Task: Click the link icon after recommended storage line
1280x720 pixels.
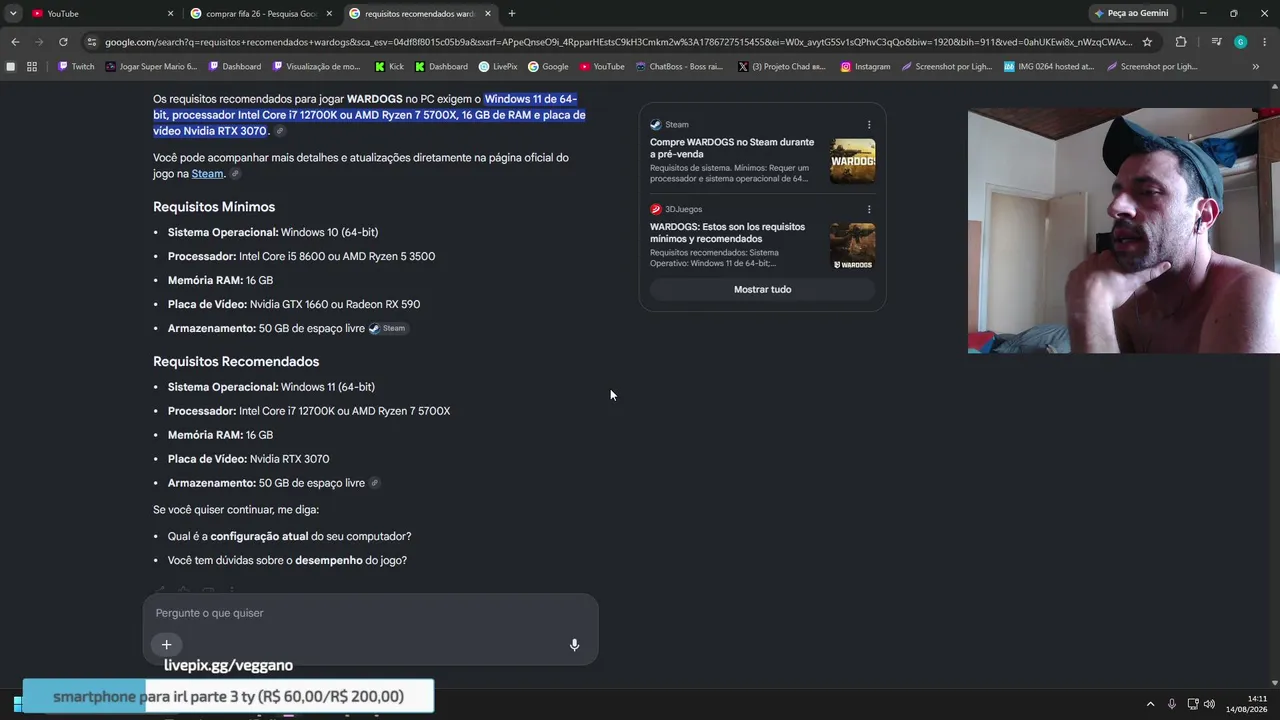Action: 374,483
